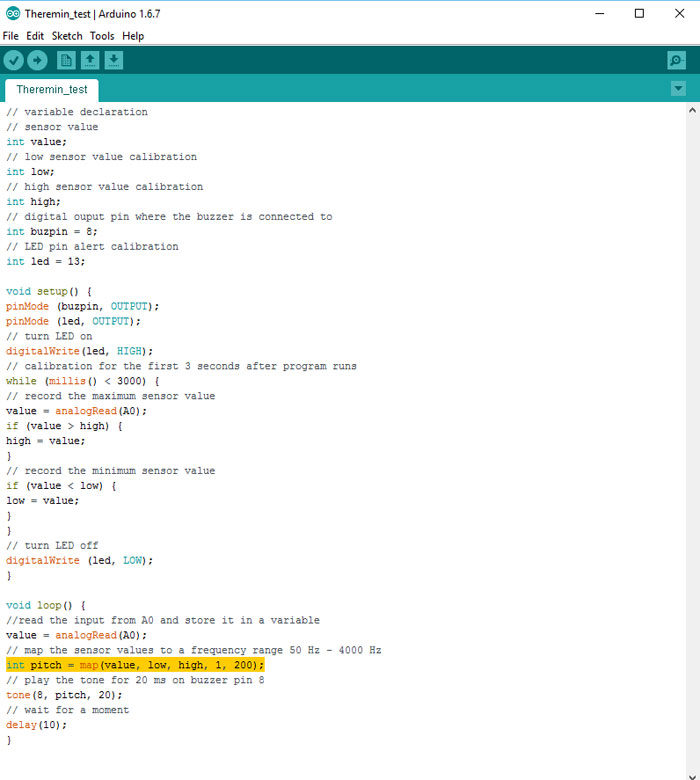The height and width of the screenshot is (780, 700).
Task: Click '// play the tone for 20 ms' comment
Action: tap(135, 680)
